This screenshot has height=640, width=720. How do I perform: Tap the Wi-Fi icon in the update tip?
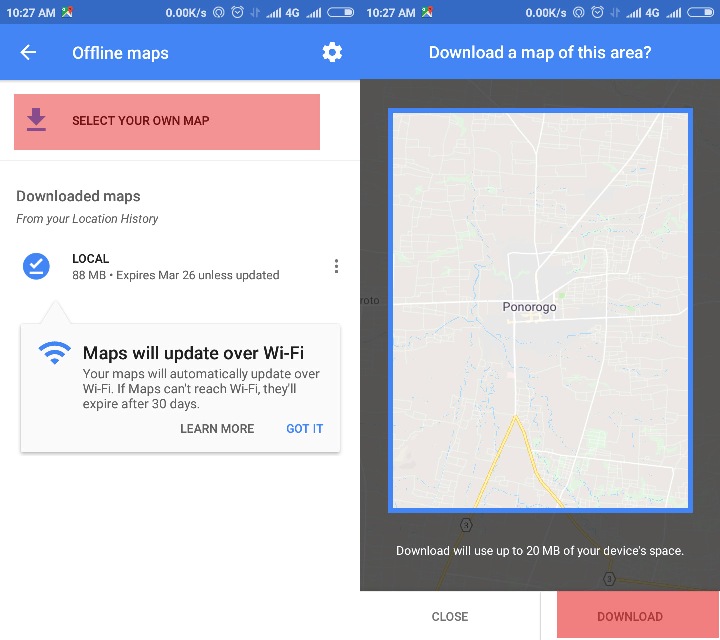click(x=55, y=353)
